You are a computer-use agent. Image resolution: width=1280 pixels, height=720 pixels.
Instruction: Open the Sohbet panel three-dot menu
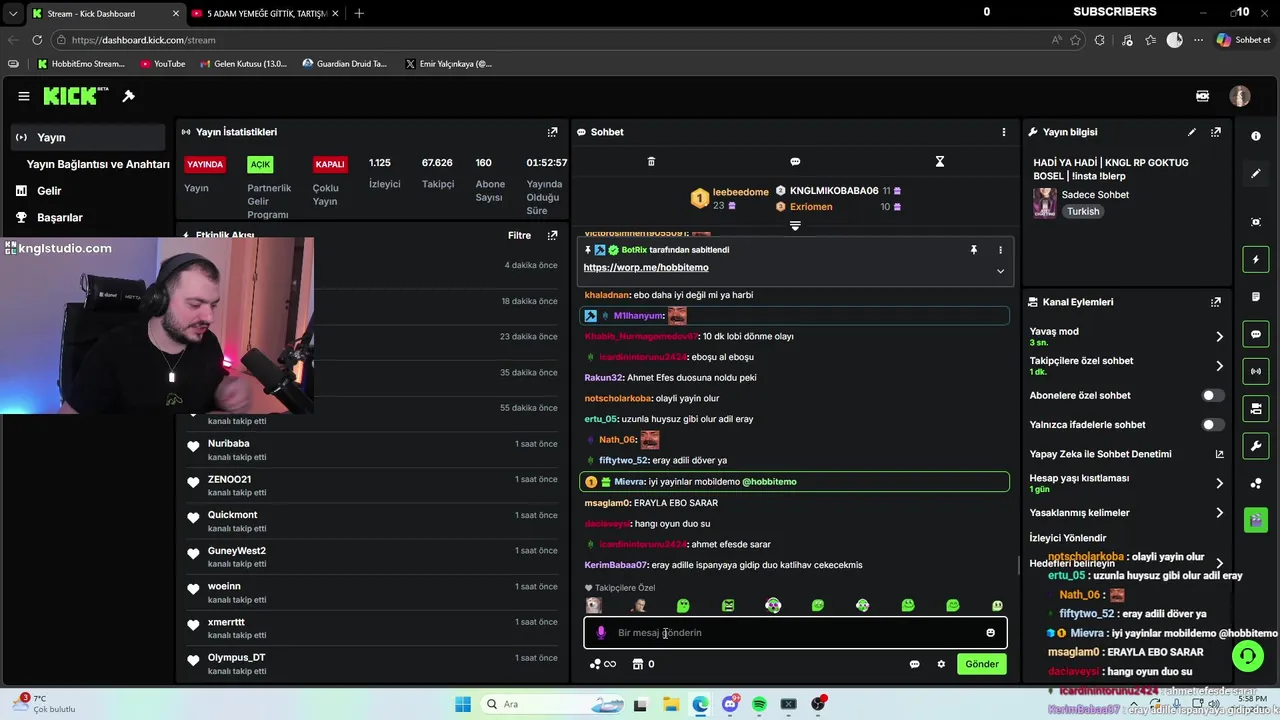tap(1004, 132)
